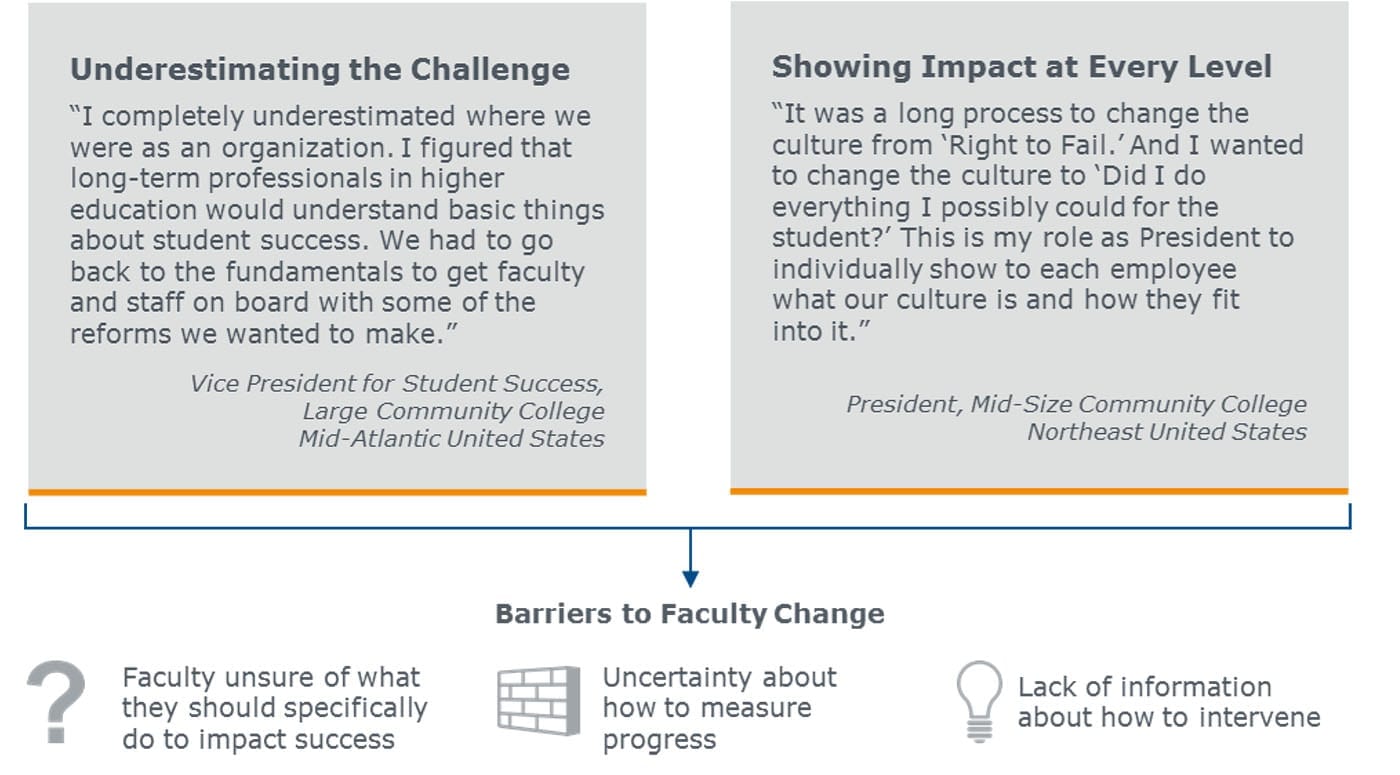Click the Vice President for Student Success attribution

click(397, 384)
